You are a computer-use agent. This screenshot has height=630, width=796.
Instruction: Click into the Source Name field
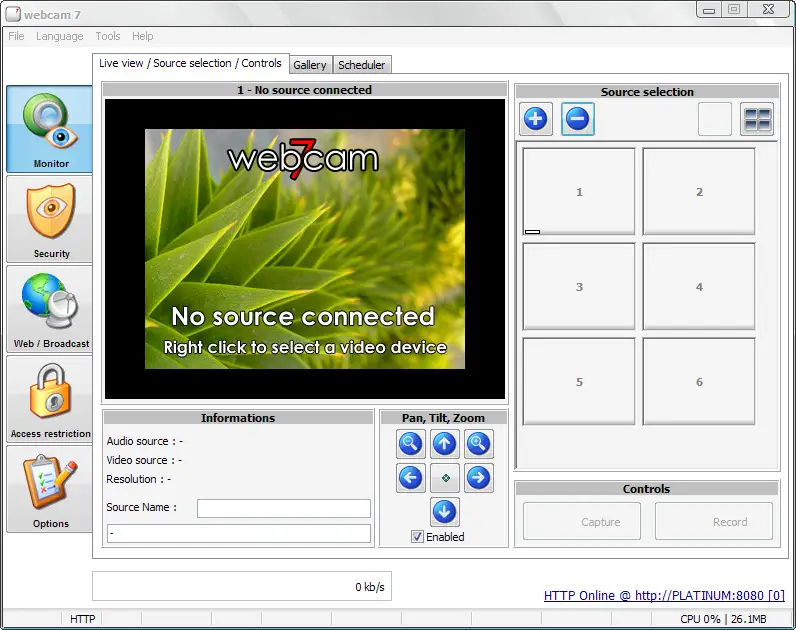point(284,508)
